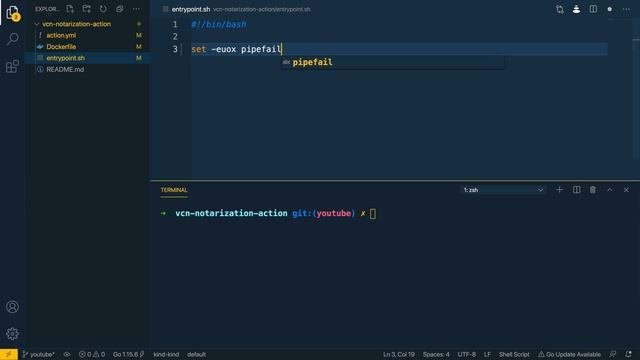Viewport: 640px width, 360px height.
Task: Open the Manage gear icon
Action: click(x=12, y=334)
